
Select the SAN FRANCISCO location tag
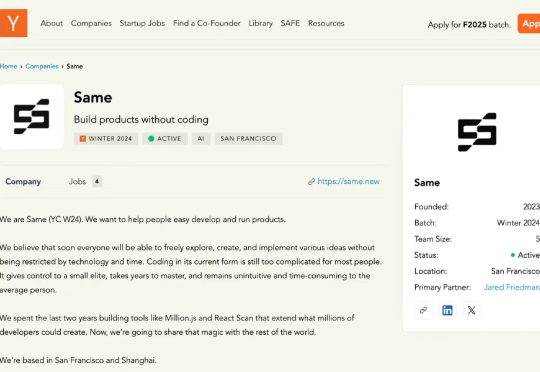coord(248,138)
